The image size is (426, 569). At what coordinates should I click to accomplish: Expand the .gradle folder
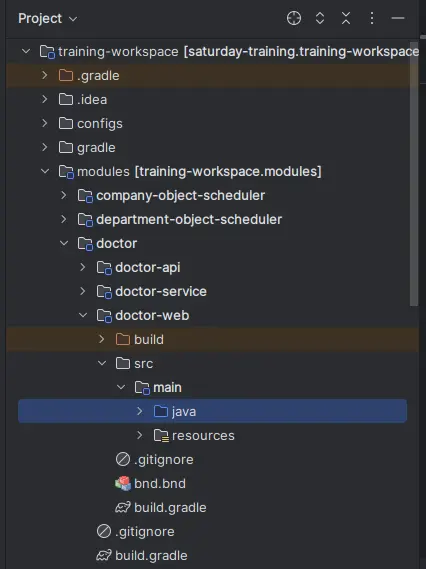tap(45, 75)
